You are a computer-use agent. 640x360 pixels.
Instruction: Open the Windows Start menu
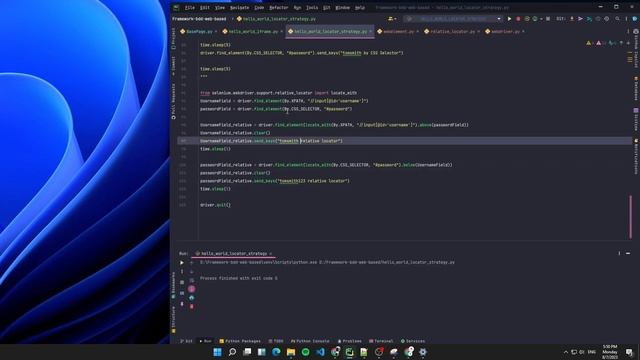tap(218, 352)
